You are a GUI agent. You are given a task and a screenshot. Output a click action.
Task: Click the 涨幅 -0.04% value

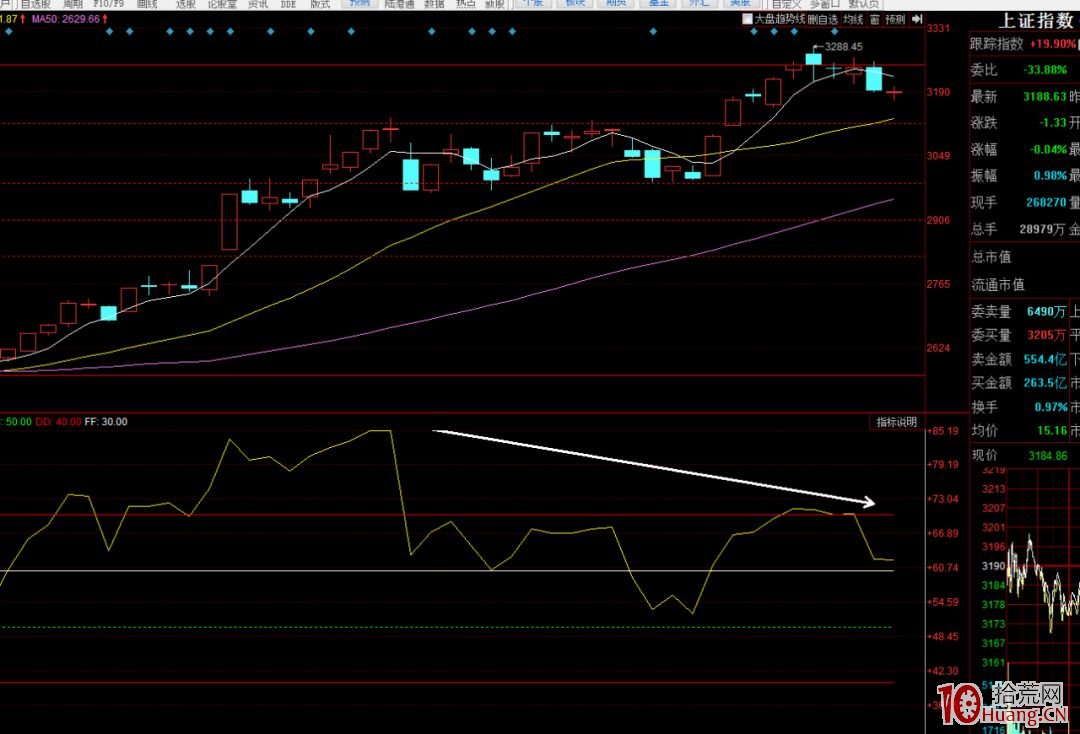coord(1048,149)
